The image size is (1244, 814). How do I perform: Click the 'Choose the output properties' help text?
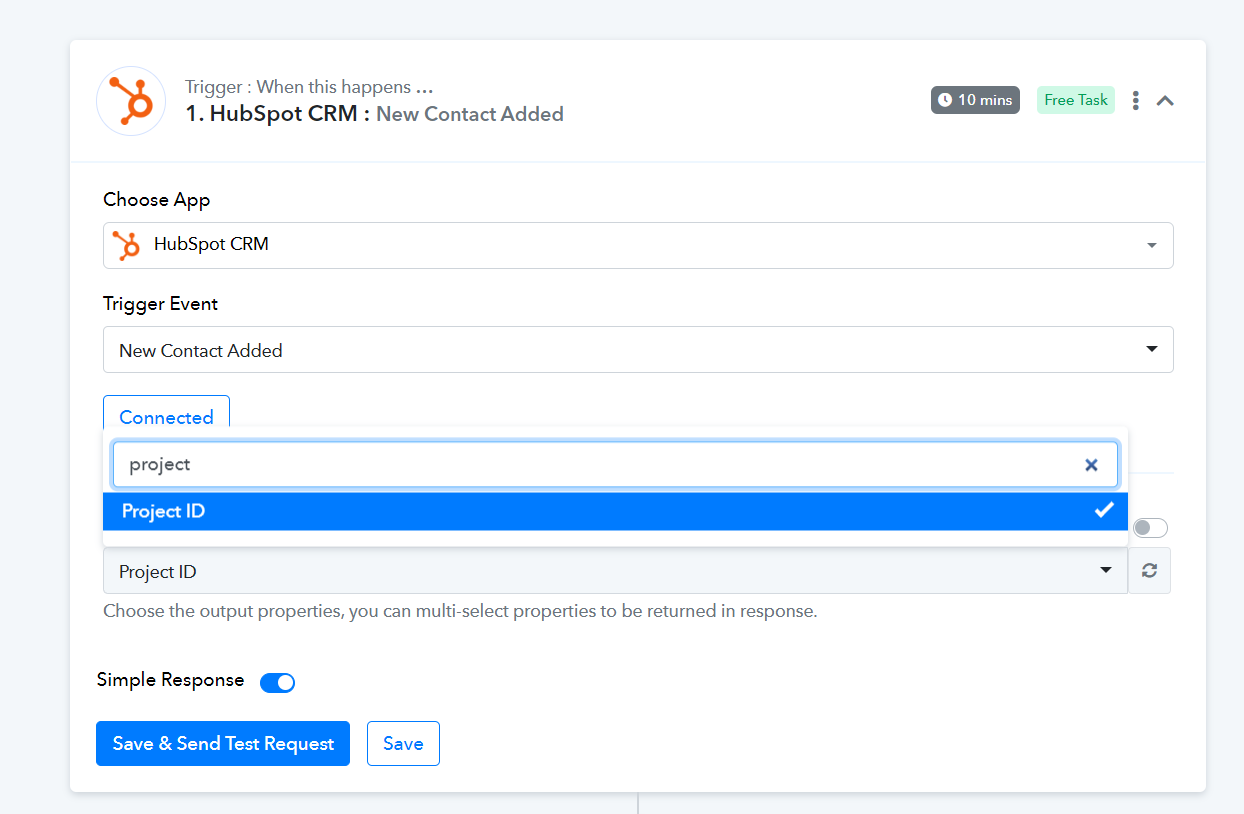(x=460, y=611)
